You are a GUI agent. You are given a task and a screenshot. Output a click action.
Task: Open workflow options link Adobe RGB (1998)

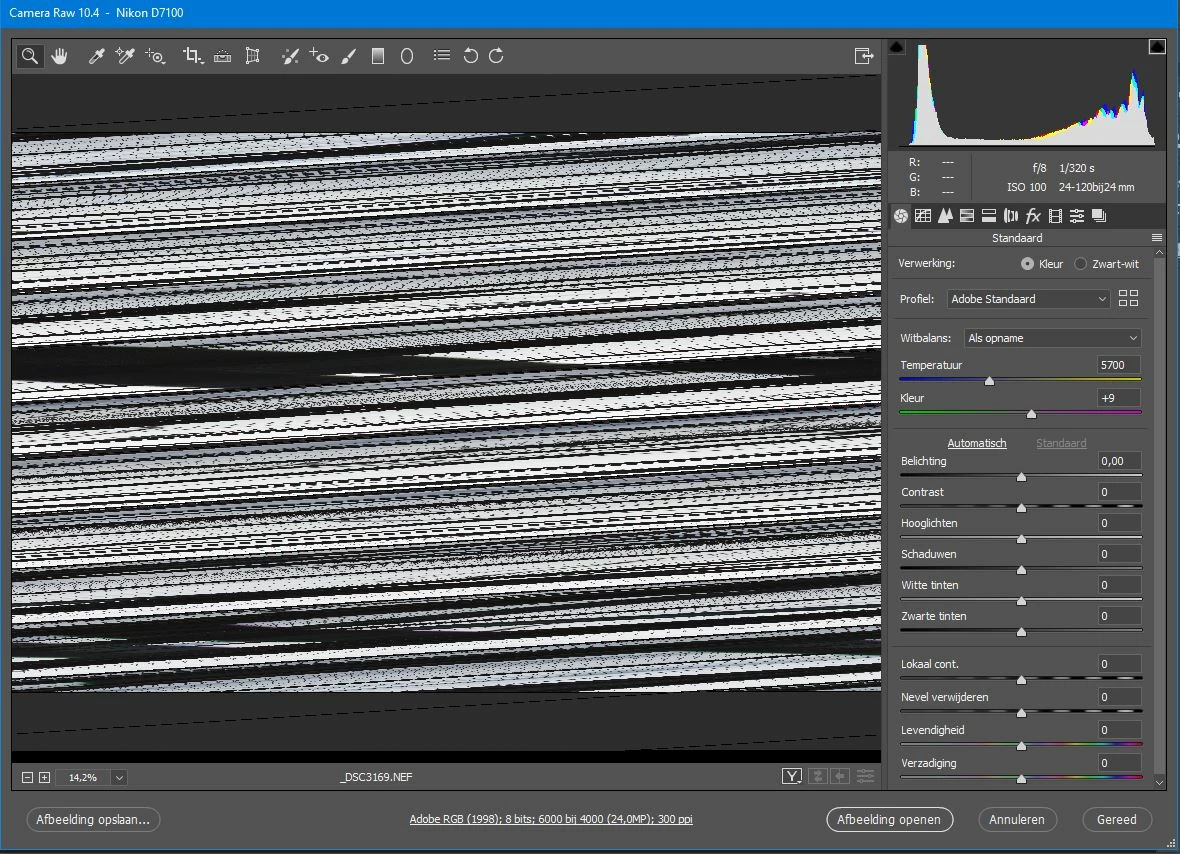[551, 819]
